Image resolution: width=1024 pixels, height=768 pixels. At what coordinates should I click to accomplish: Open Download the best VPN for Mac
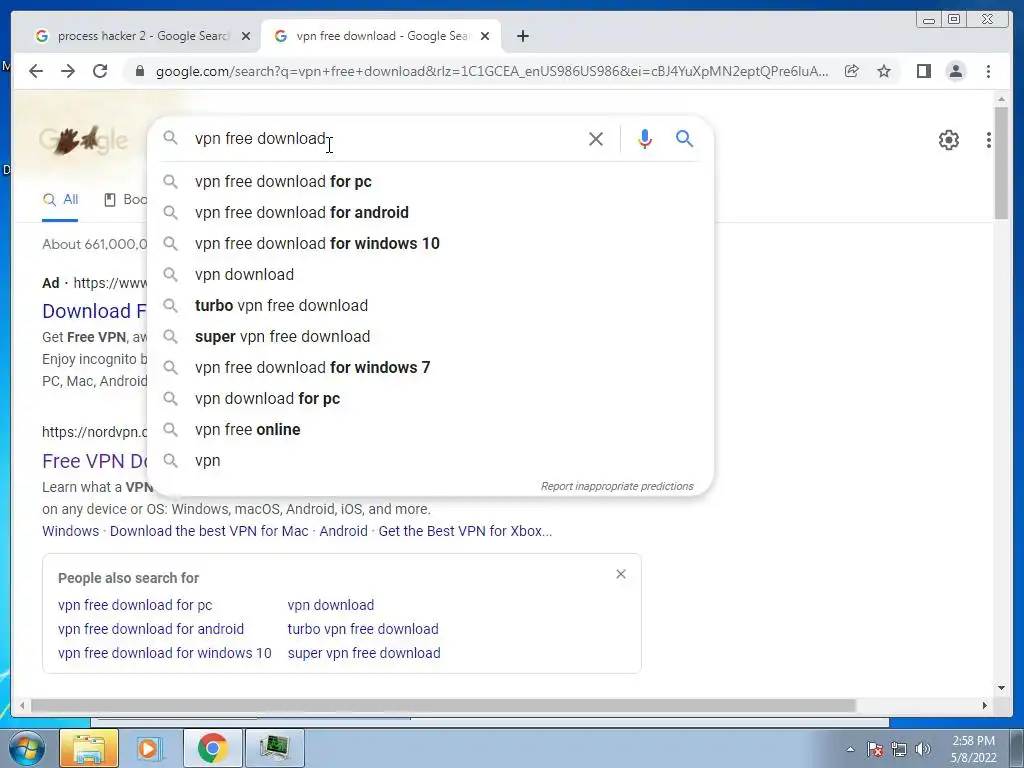[209, 531]
